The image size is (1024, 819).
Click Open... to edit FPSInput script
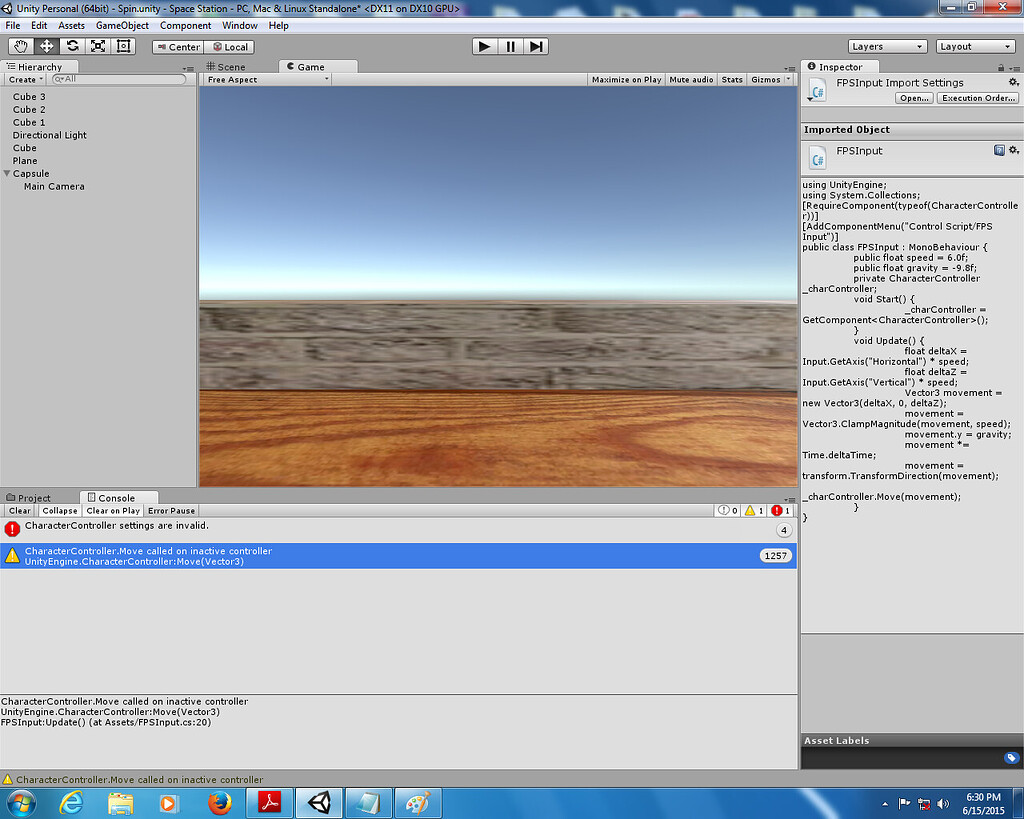pos(913,97)
